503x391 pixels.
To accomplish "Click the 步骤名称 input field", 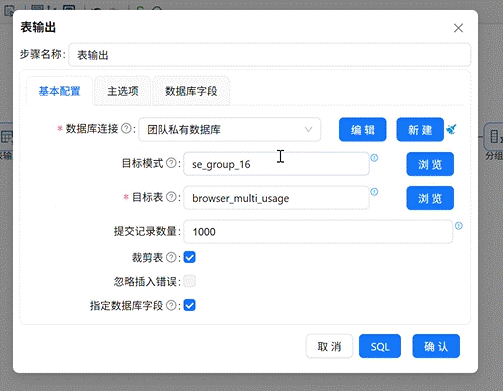I will tap(270, 55).
